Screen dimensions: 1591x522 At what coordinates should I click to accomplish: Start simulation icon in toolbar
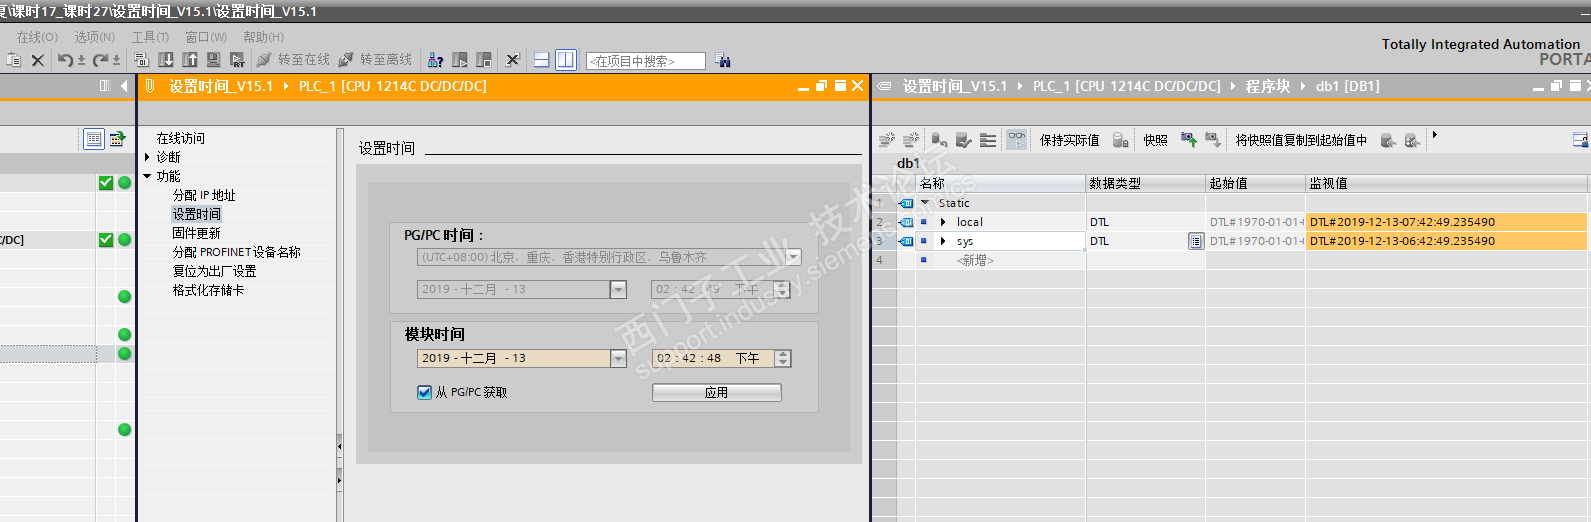click(x=213, y=60)
